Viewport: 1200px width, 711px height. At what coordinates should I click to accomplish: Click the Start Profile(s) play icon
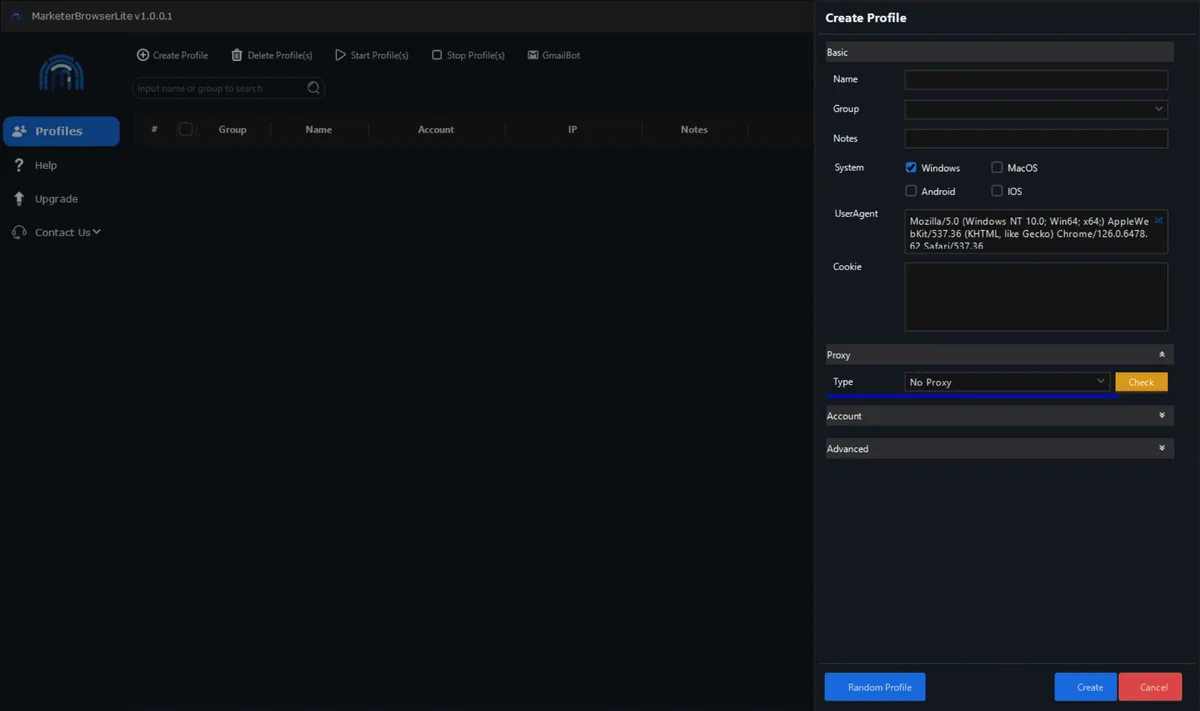pos(340,55)
